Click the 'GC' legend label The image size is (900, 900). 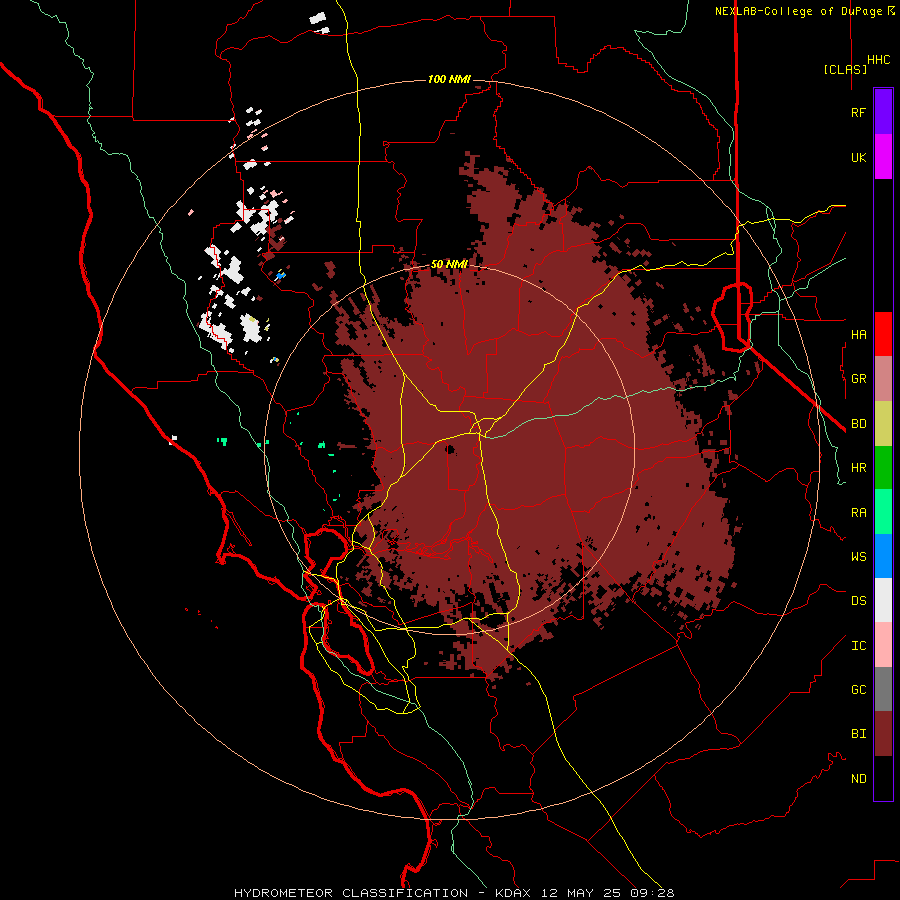tap(858, 690)
